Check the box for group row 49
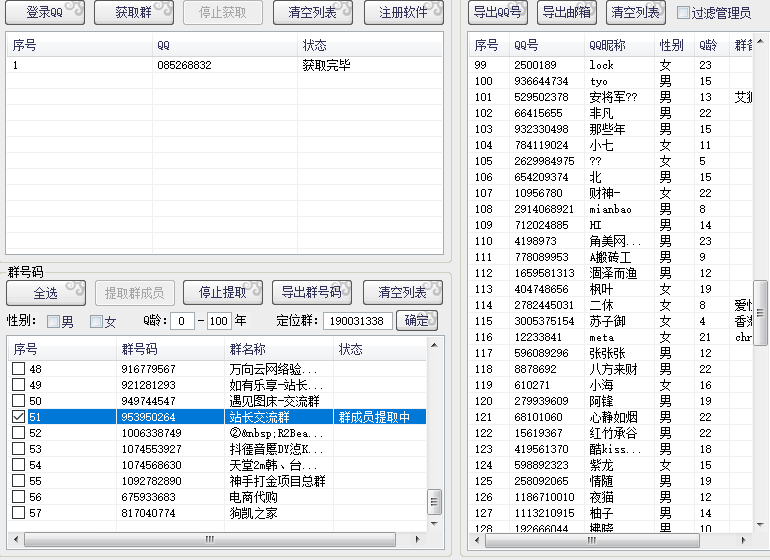The width and height of the screenshot is (770, 560). (x=19, y=385)
